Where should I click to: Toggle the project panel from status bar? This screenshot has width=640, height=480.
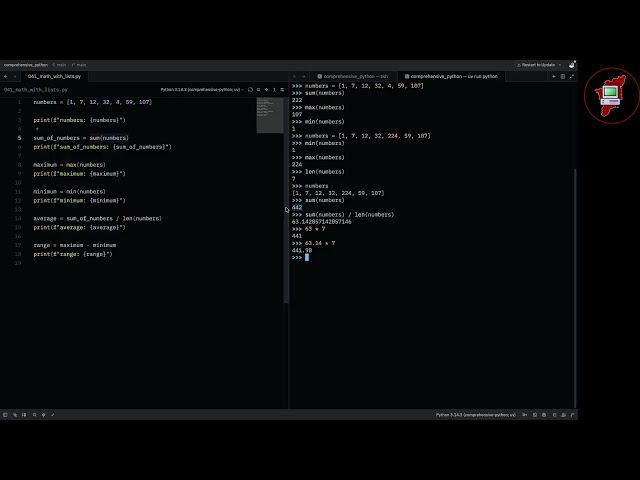(x=5, y=415)
